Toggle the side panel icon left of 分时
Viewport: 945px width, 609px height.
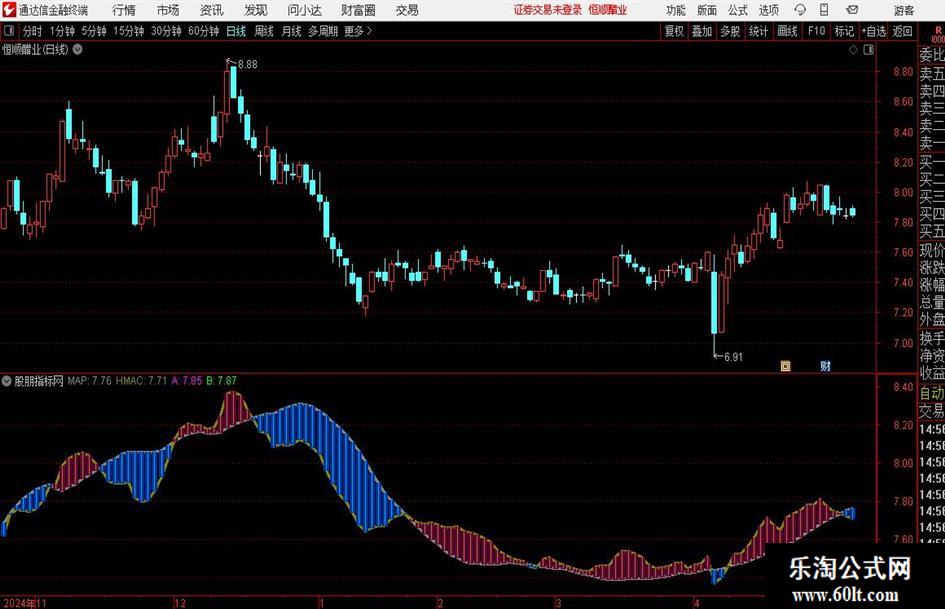tap(8, 31)
